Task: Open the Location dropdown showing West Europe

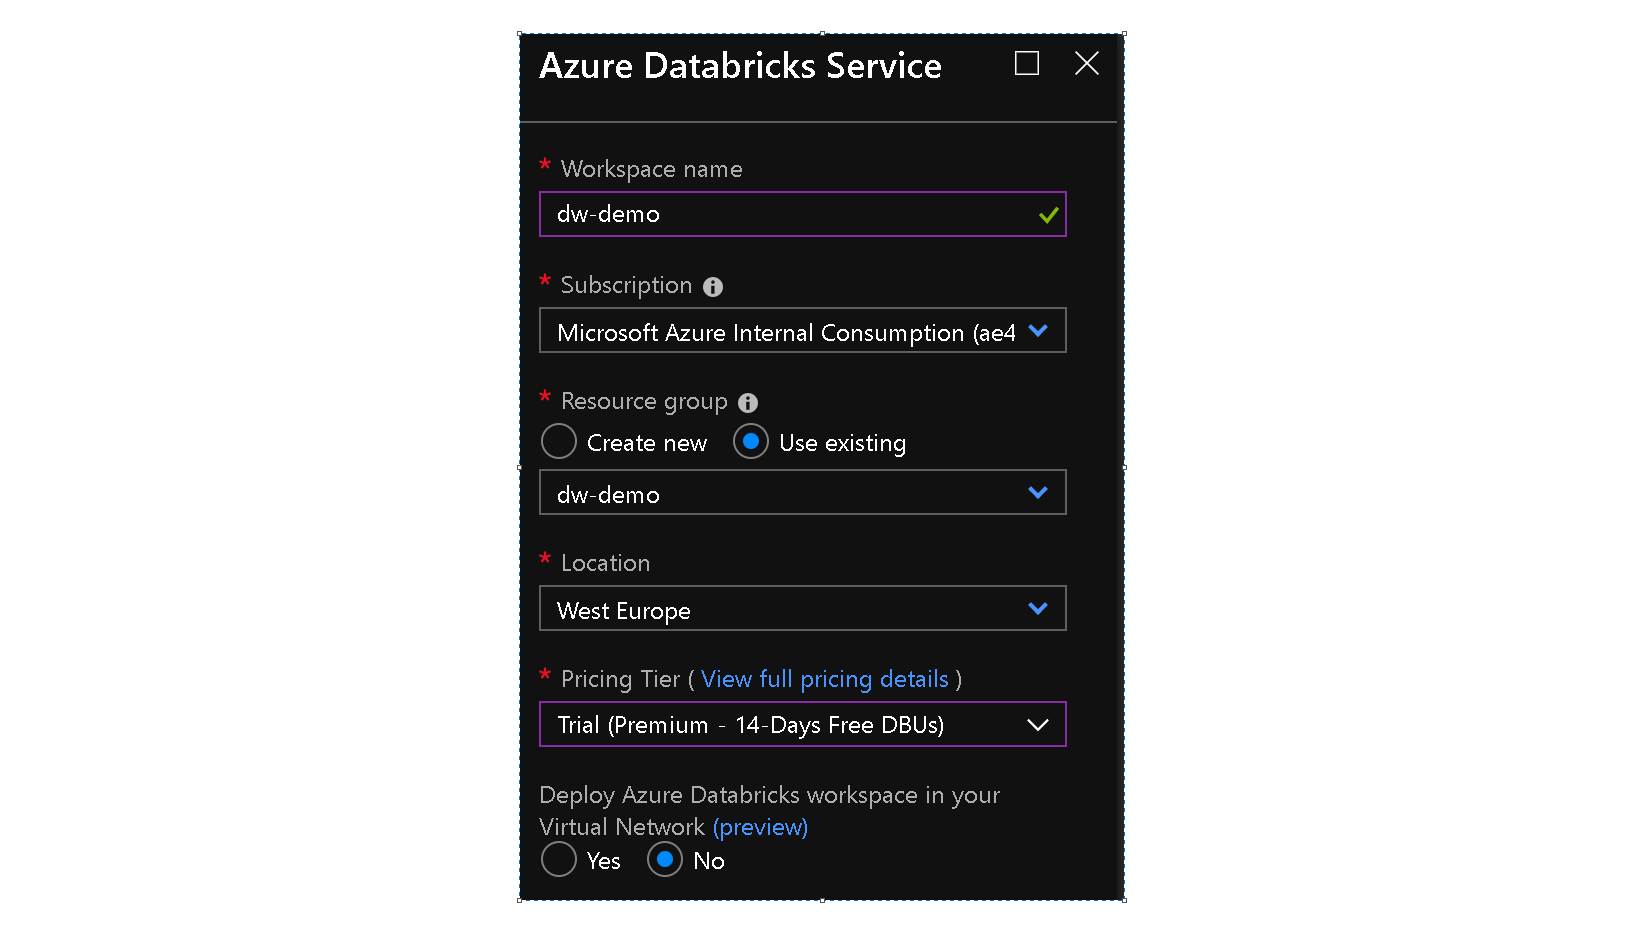Action: click(802, 607)
